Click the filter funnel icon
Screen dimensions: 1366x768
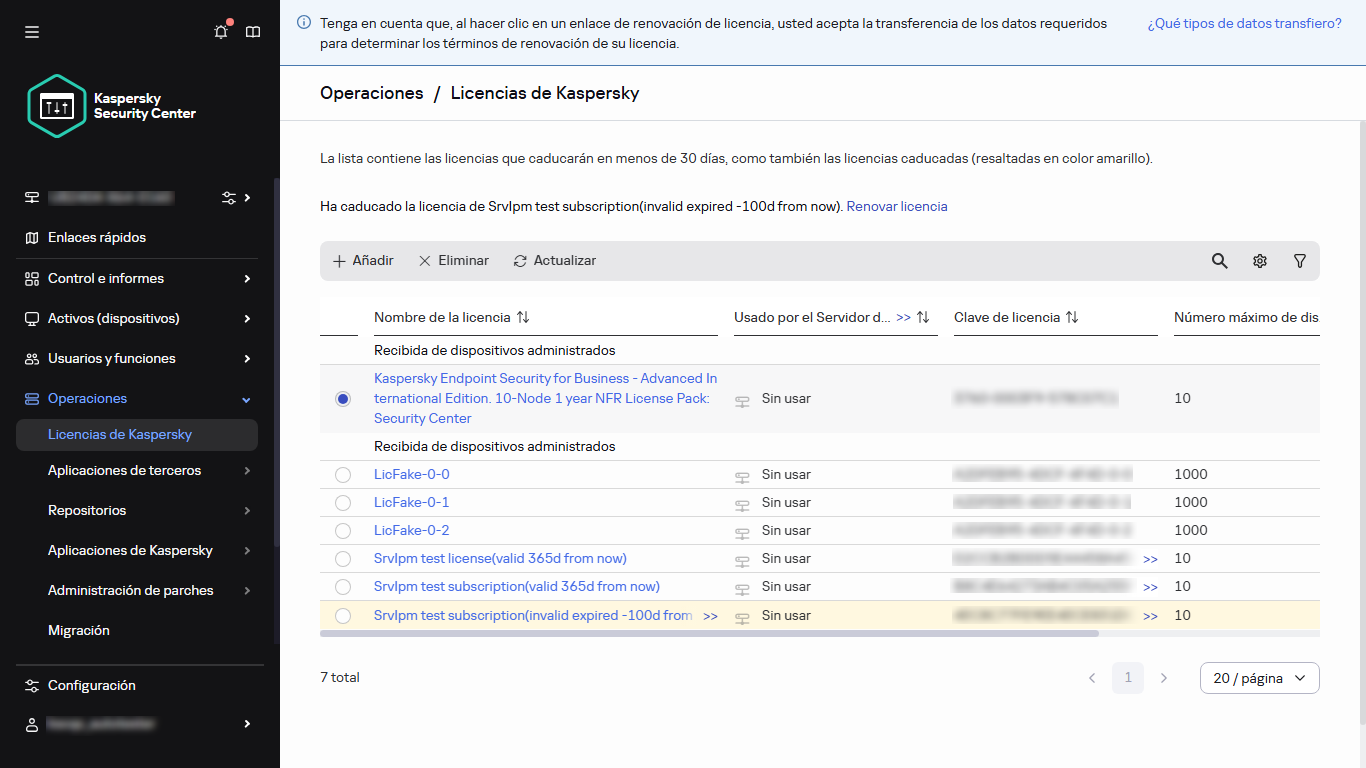click(x=1299, y=261)
